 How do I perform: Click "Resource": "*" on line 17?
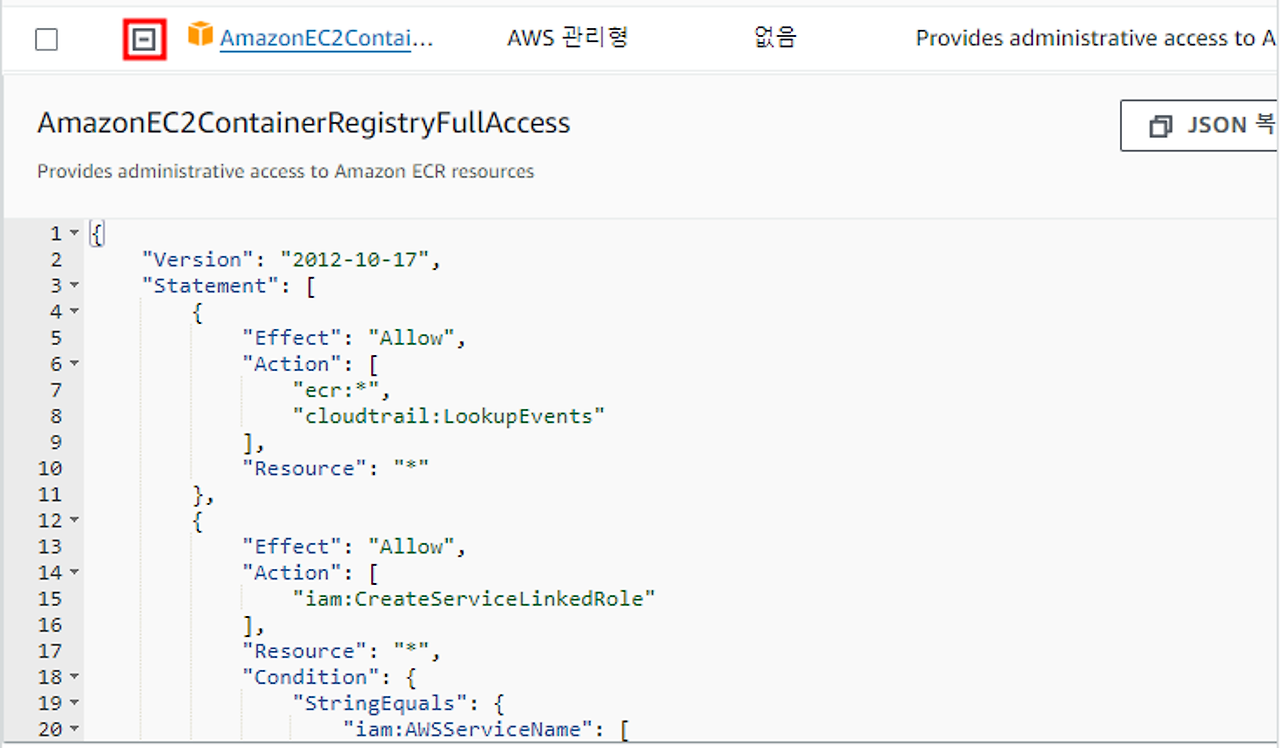tap(341, 651)
